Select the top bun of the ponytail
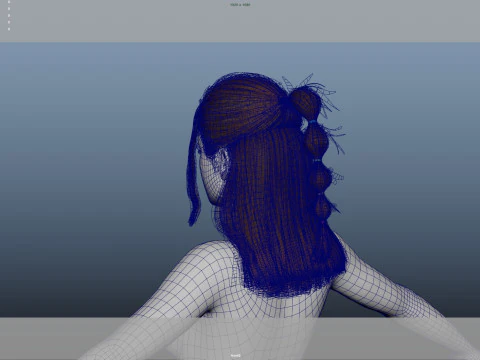This screenshot has height=360, width=480. pyautogui.click(x=305, y=102)
